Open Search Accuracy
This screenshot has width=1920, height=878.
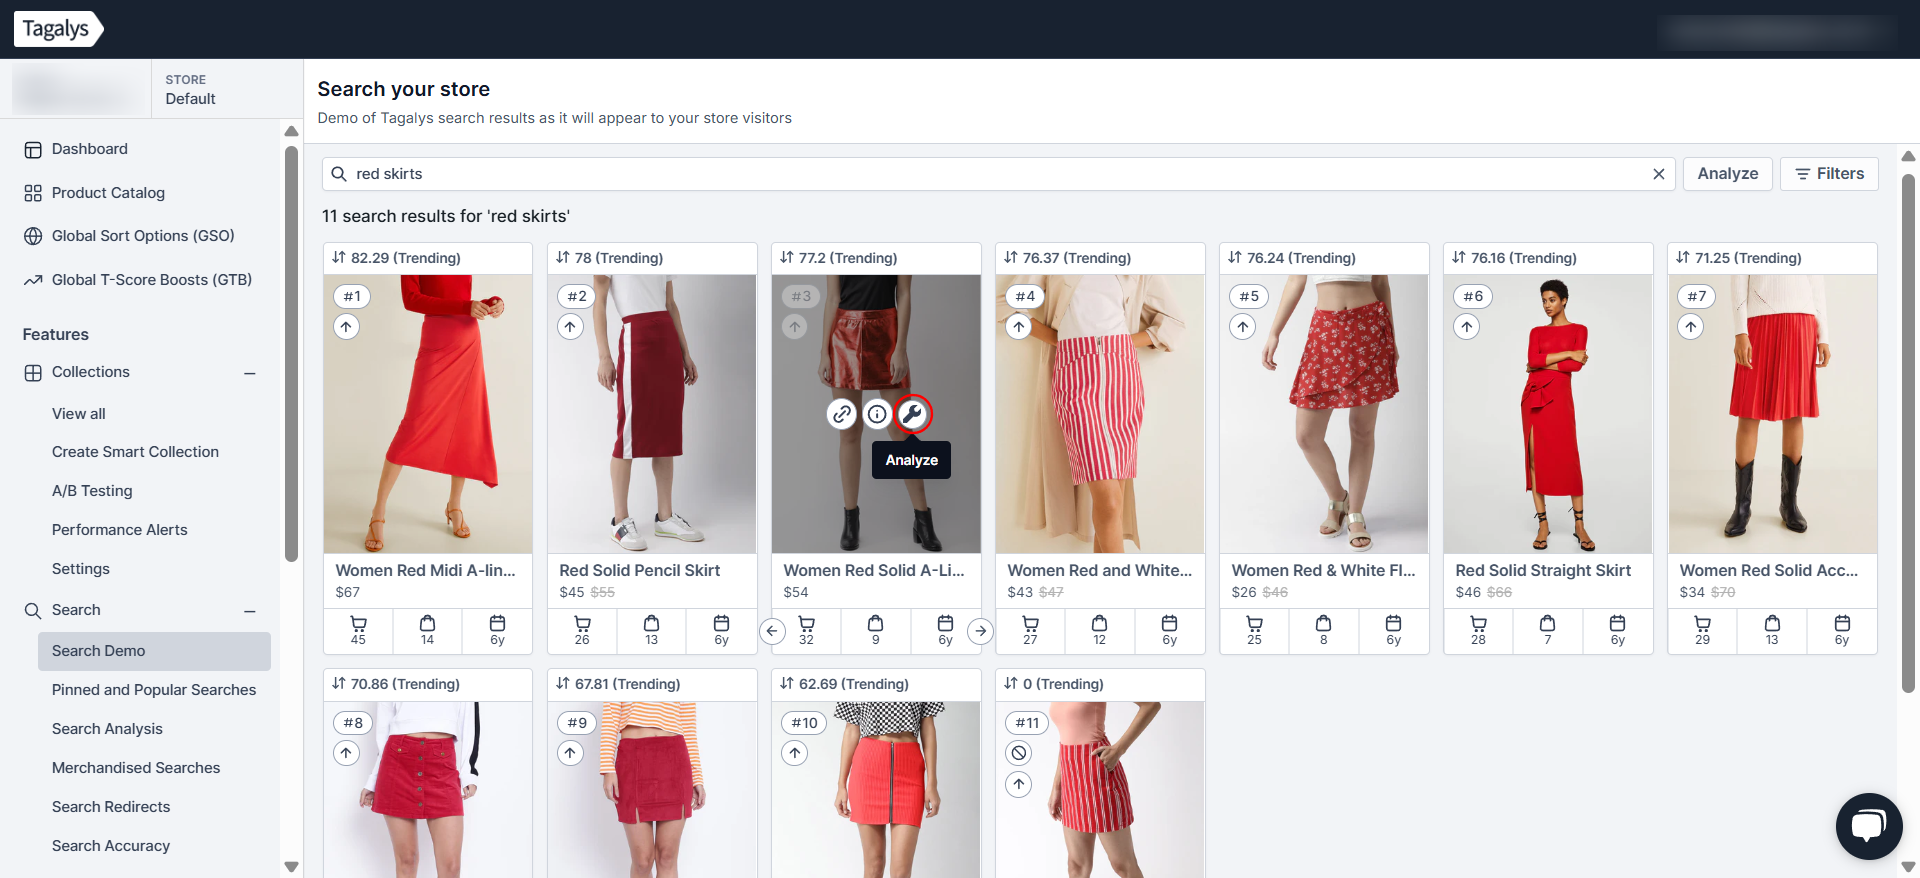click(x=111, y=846)
